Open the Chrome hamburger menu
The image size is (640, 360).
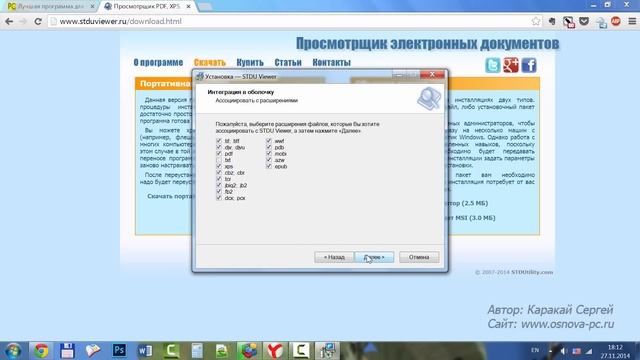click(632, 21)
